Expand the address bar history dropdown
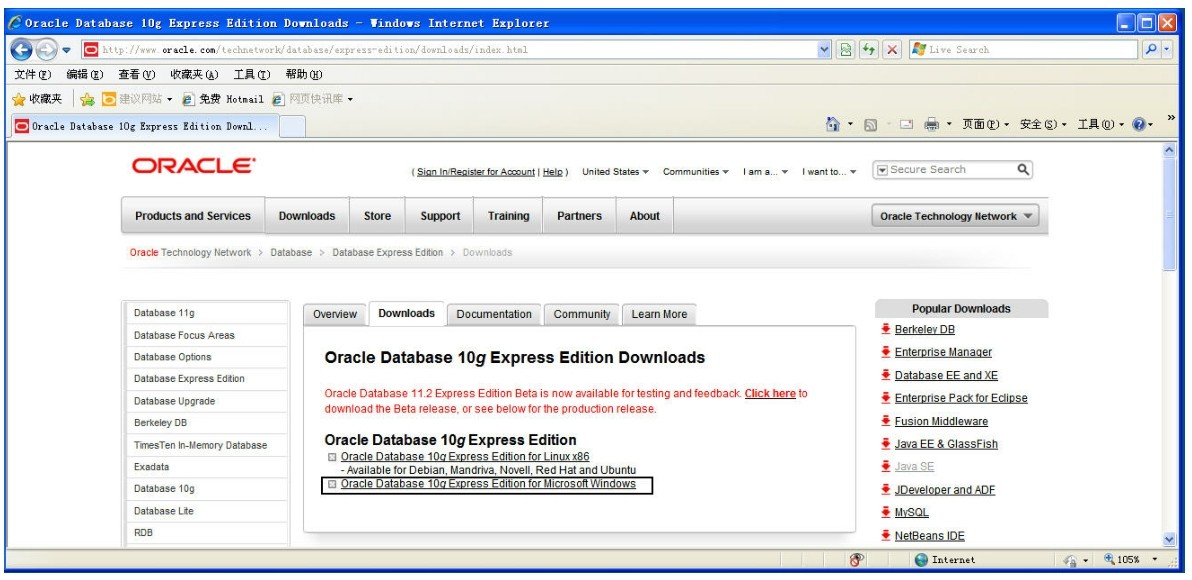1192x580 pixels. [825, 50]
